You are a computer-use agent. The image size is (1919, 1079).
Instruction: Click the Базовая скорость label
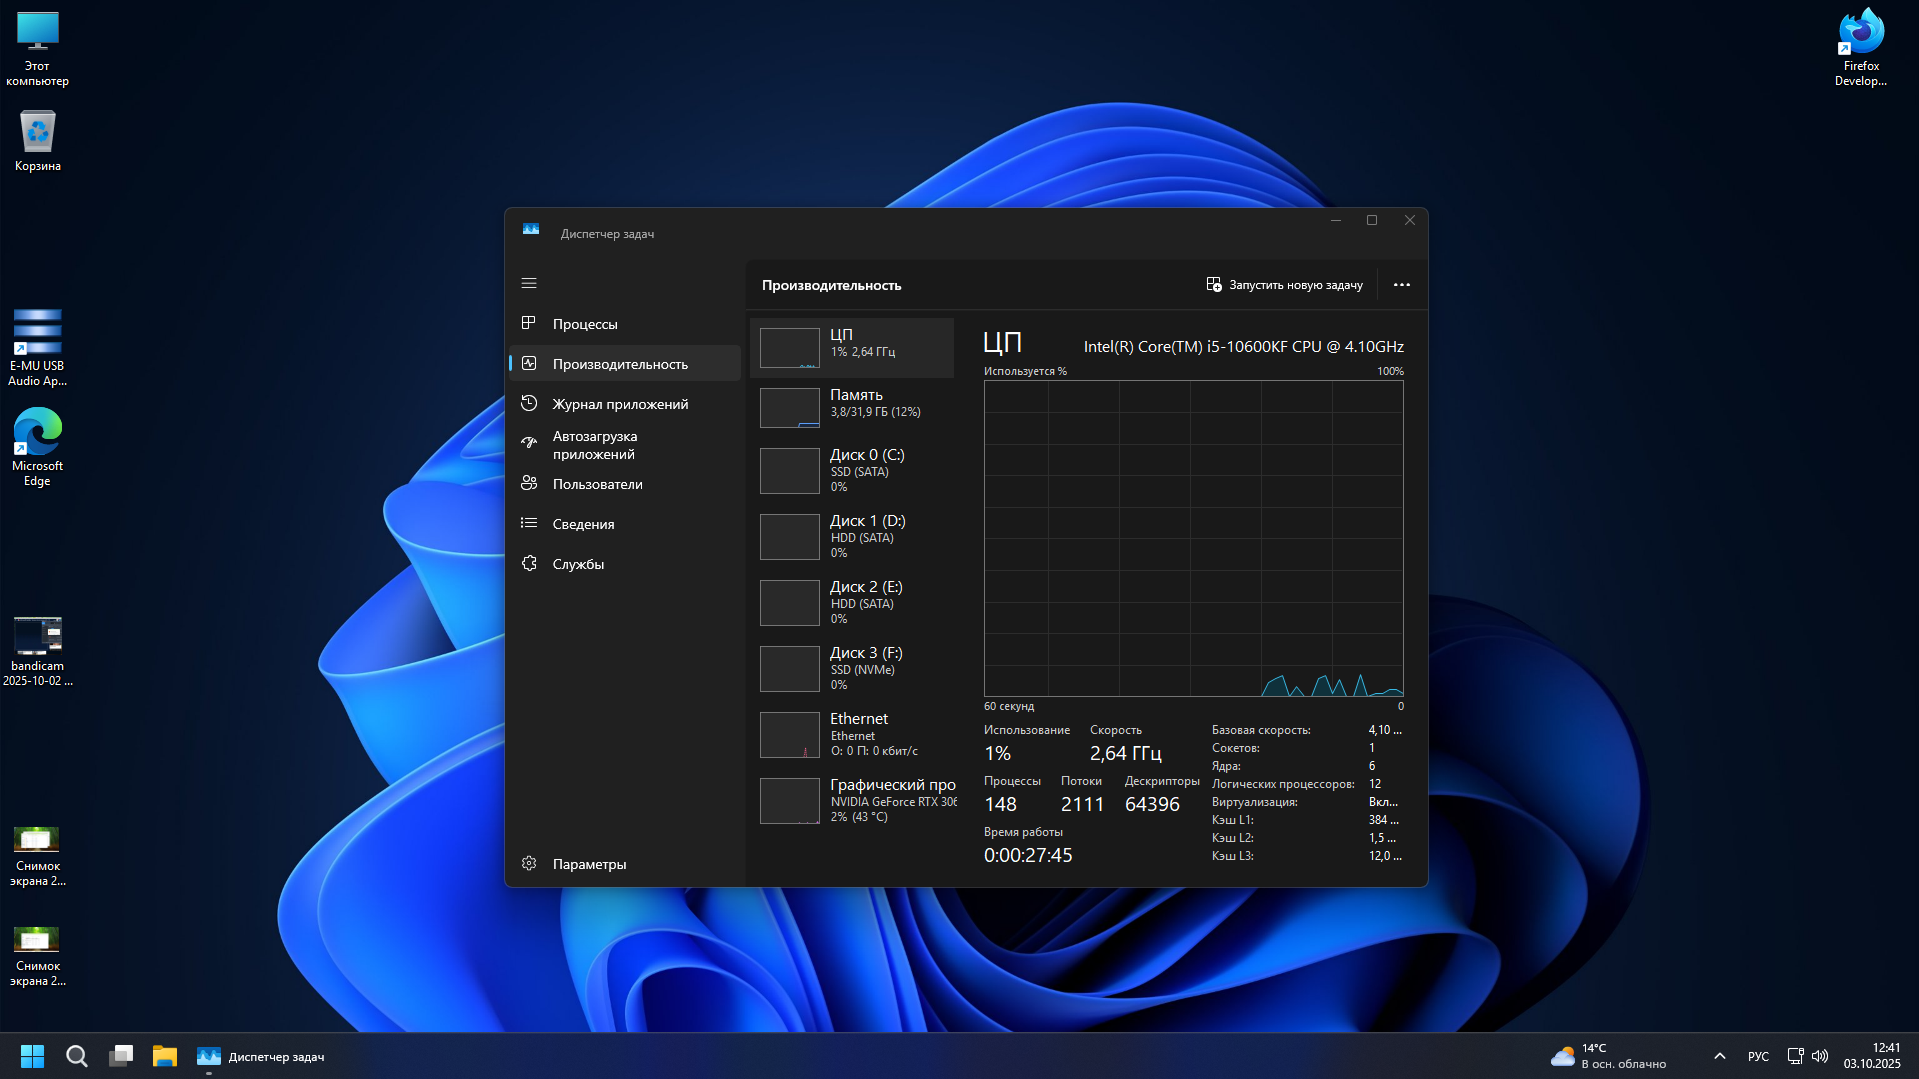tap(1261, 730)
